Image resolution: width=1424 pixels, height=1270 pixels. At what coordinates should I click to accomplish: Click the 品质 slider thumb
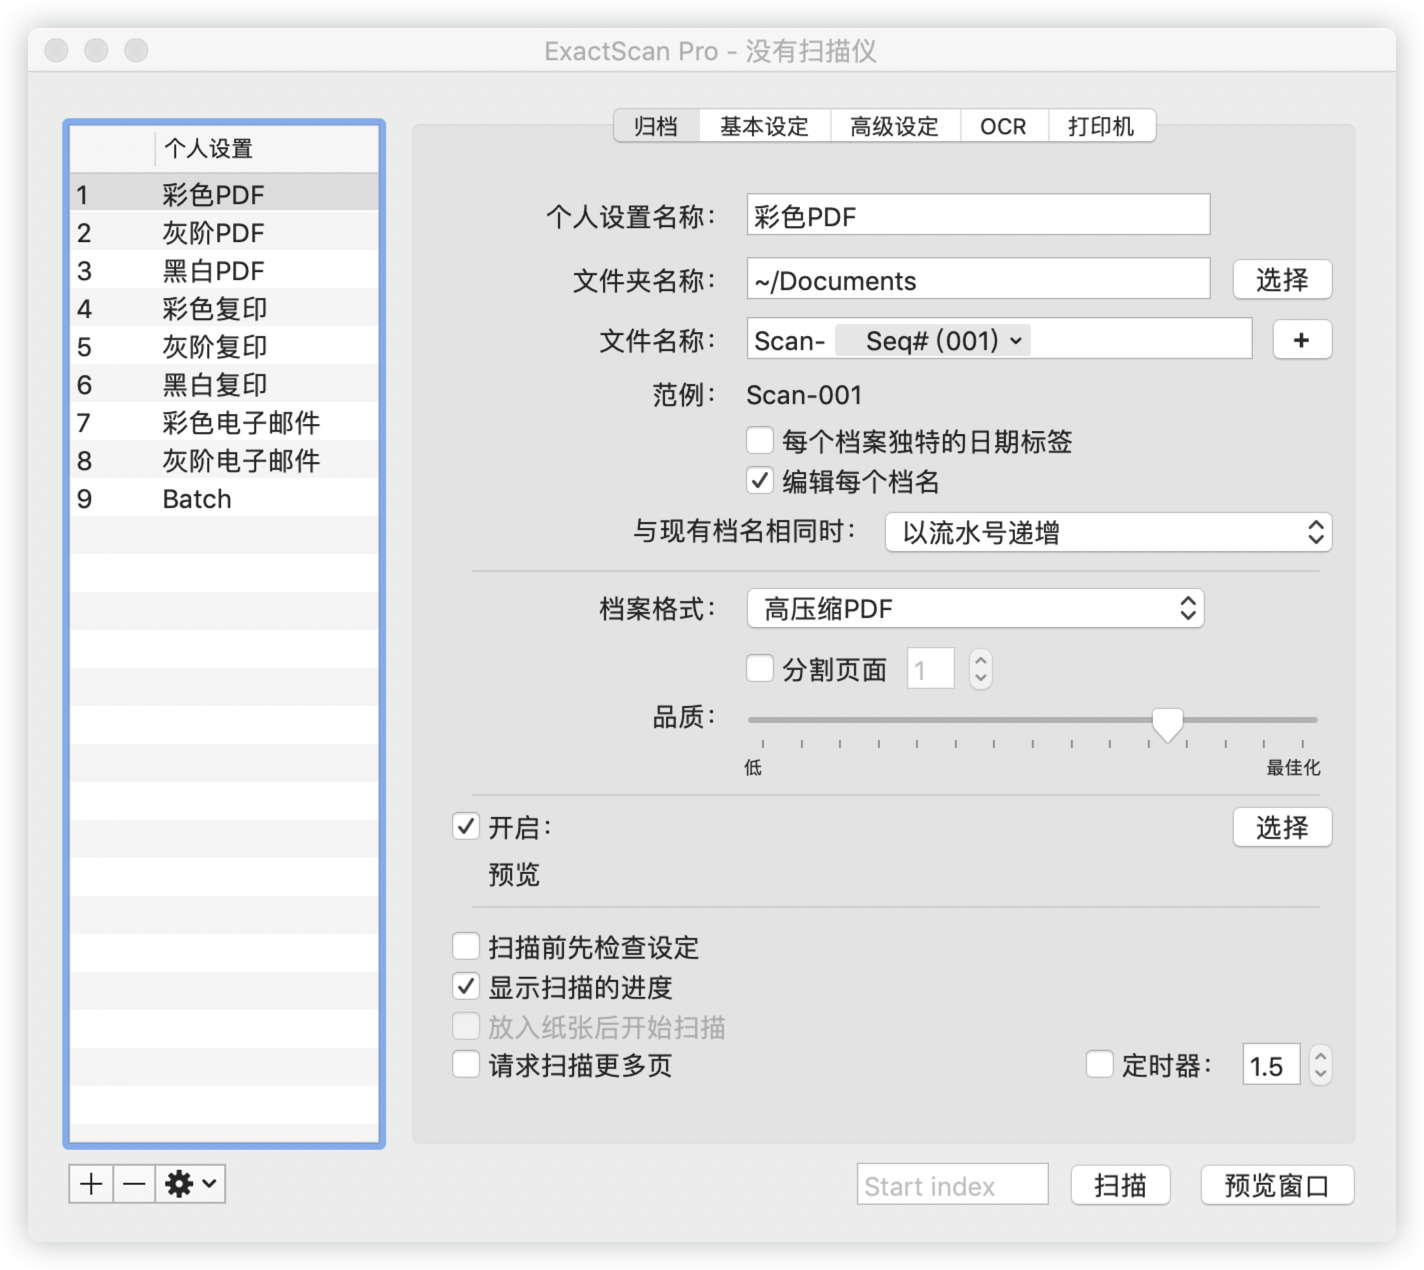coord(1167,724)
